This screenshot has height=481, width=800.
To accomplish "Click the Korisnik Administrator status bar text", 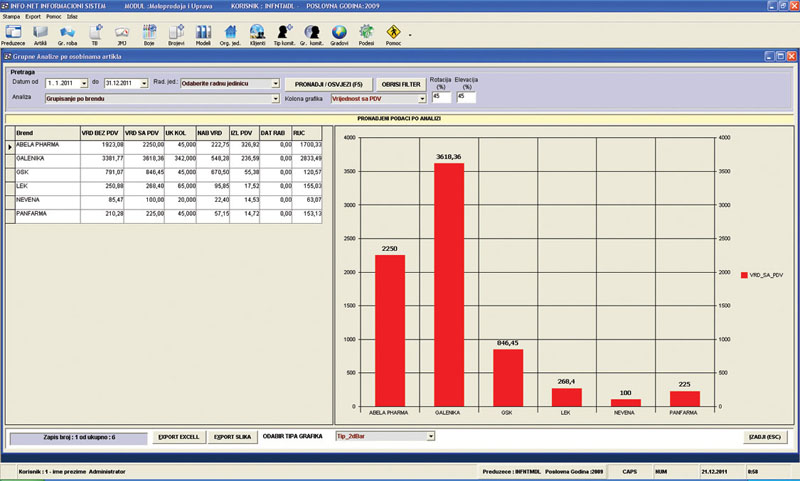I will (x=72, y=472).
